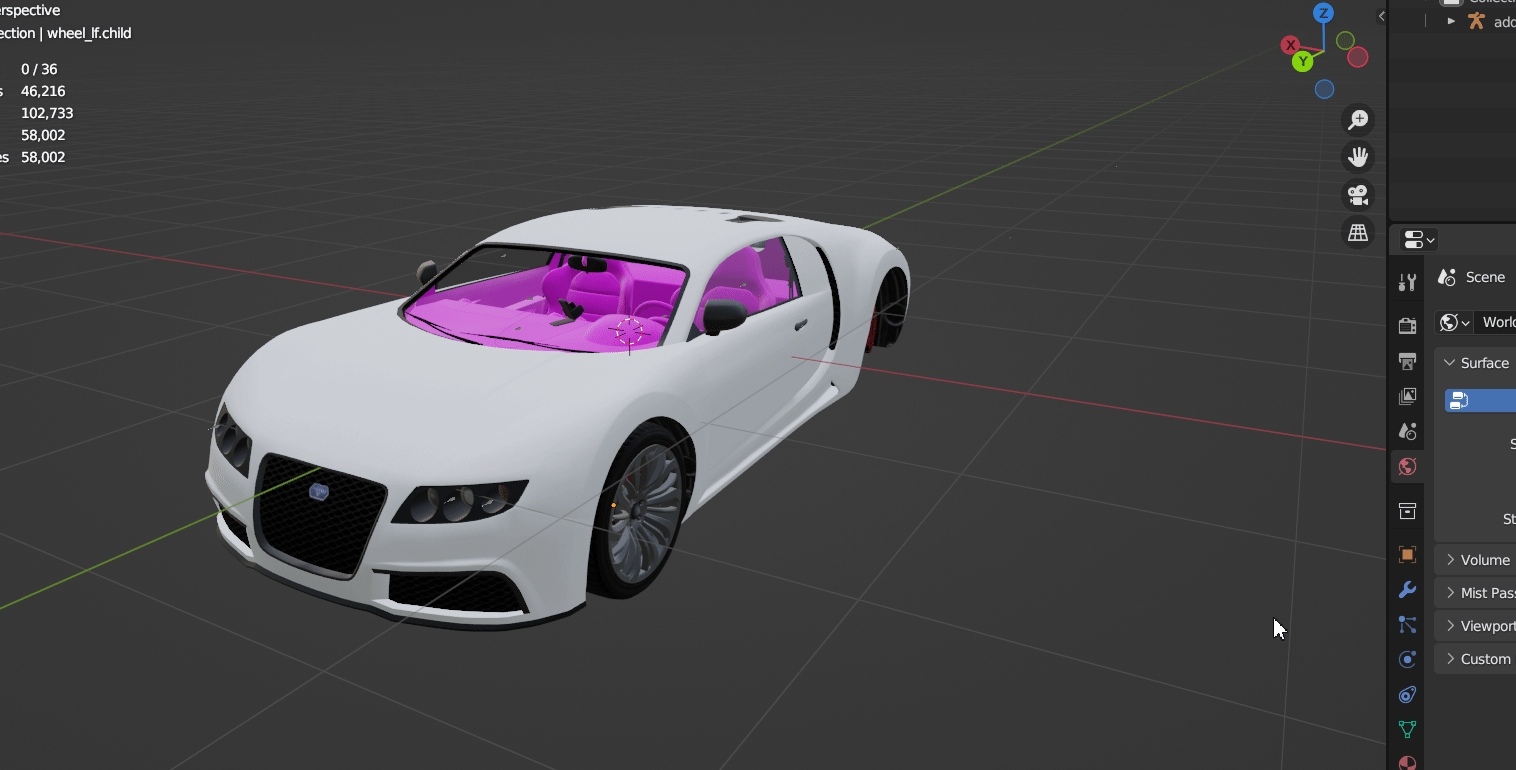Click the zoom magnifier viewport icon

[1358, 120]
